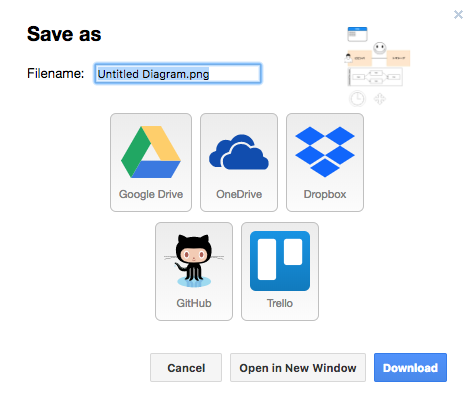This screenshot has width=474, height=396.
Task: Close the Save as dialog
Action: [458, 14]
